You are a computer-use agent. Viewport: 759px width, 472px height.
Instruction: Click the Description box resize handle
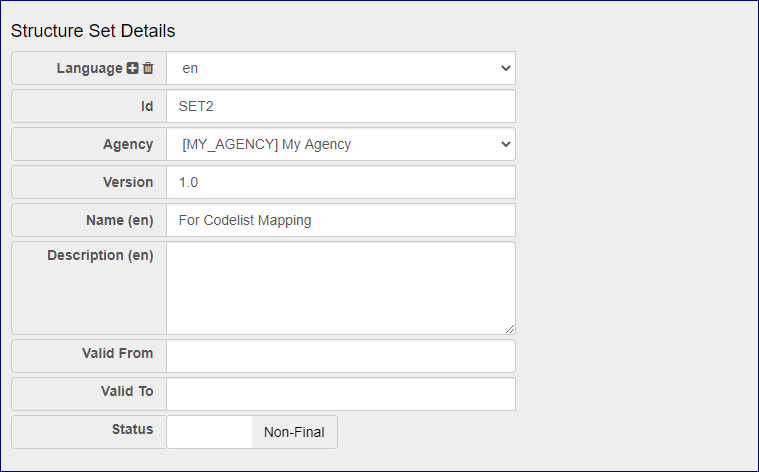pyautogui.click(x=510, y=328)
